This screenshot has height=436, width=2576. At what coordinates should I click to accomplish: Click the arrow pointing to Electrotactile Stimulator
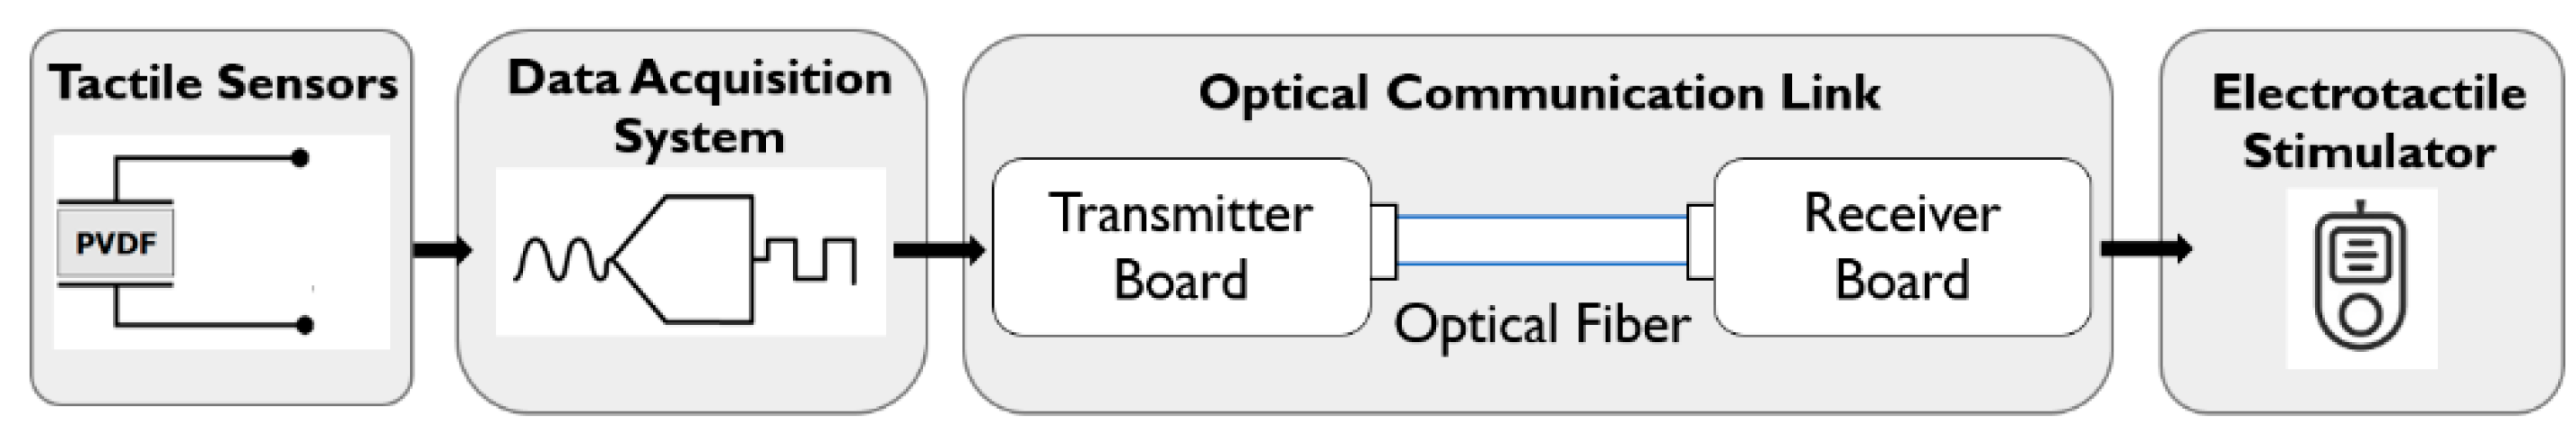pos(2145,248)
